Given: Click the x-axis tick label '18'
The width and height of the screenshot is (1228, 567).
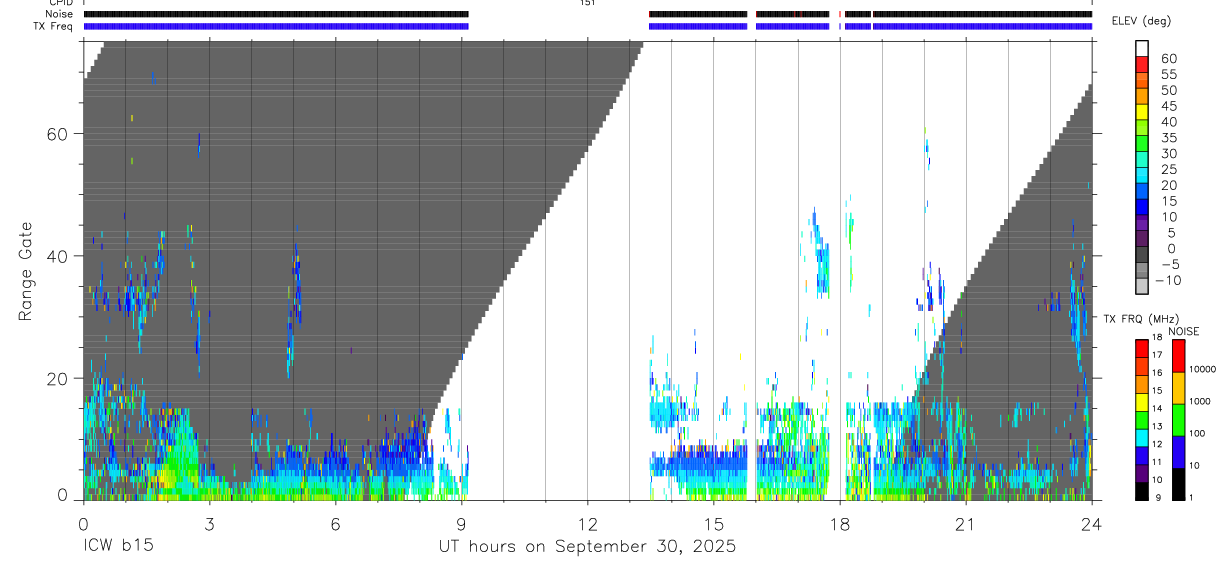Looking at the screenshot, I should pyautogui.click(x=839, y=524).
